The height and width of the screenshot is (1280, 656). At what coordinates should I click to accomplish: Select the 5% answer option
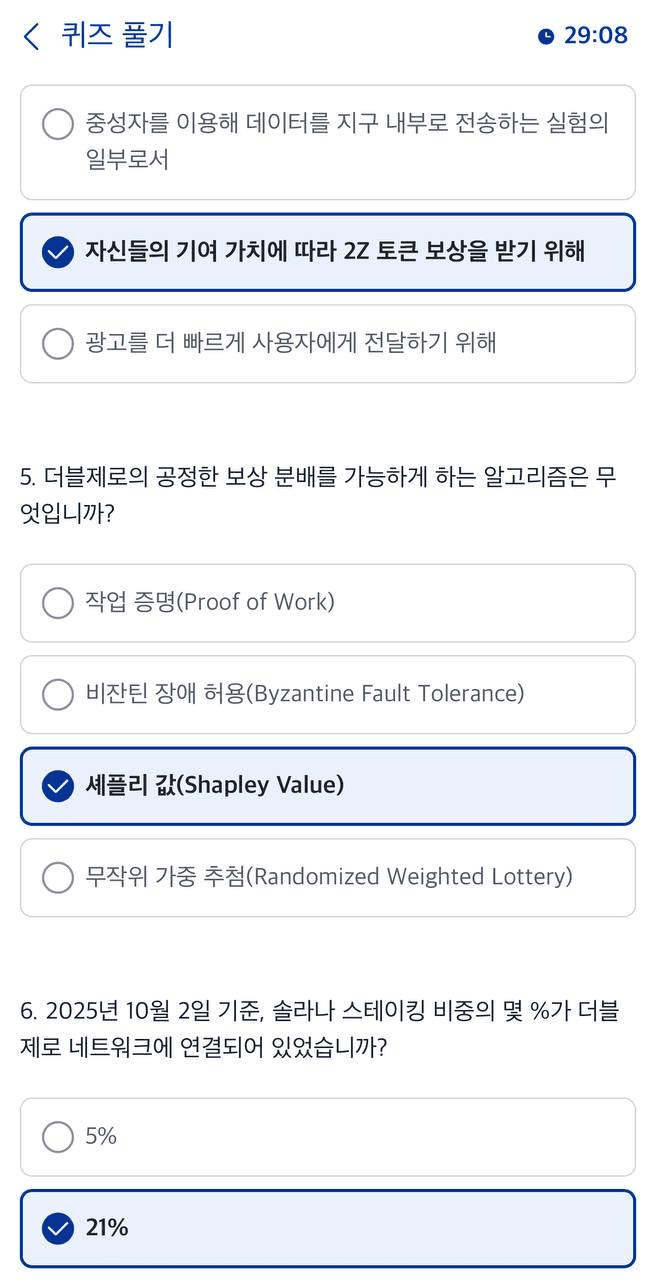[328, 1137]
